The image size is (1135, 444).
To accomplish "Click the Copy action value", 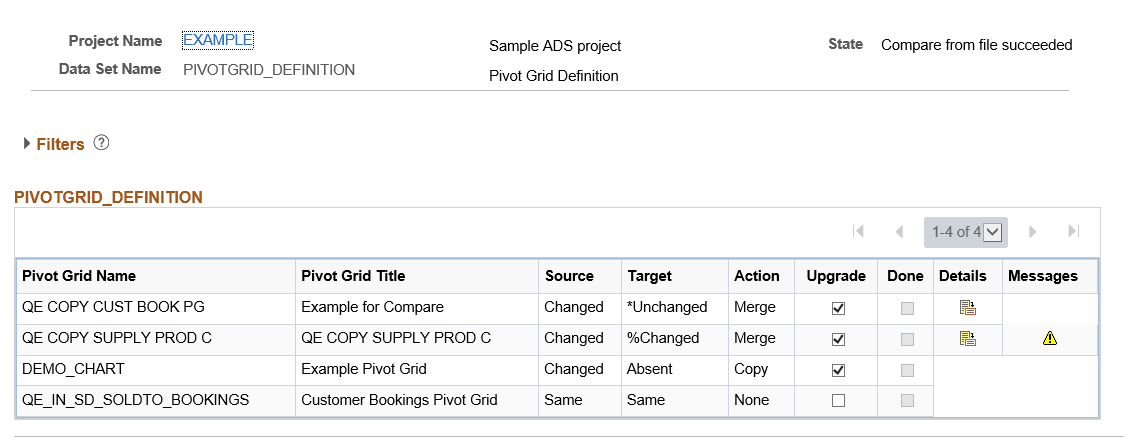I will coord(751,369).
